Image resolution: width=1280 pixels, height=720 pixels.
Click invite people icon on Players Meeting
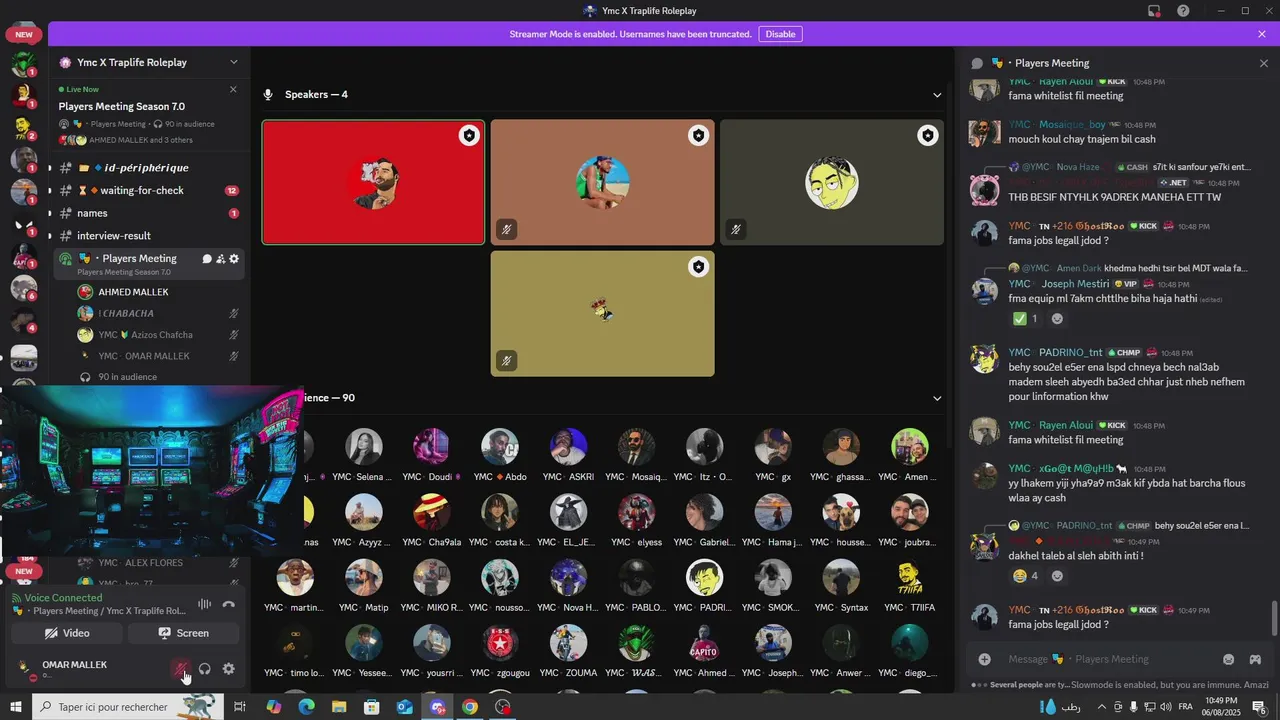click(x=221, y=258)
